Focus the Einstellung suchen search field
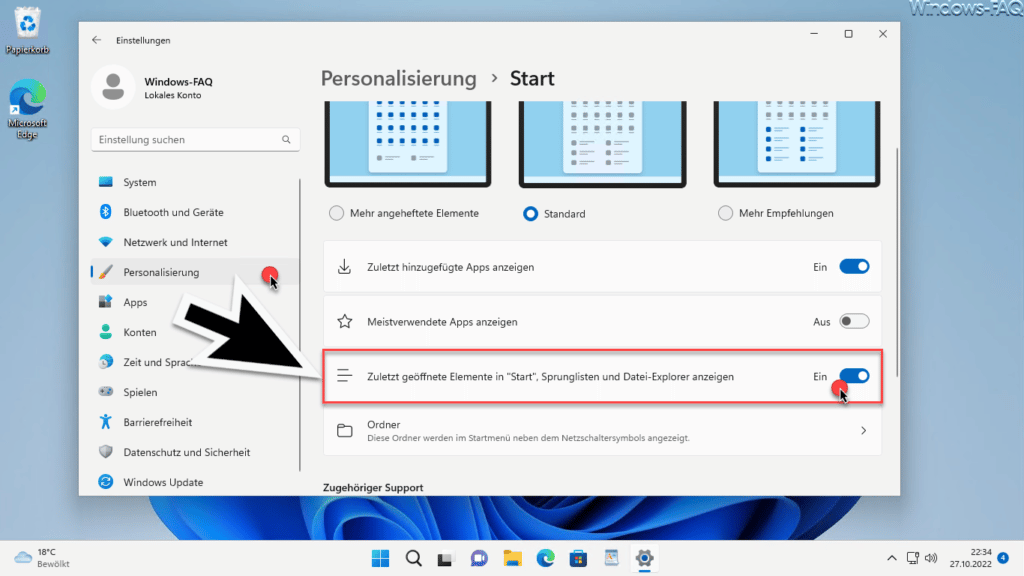The width and height of the screenshot is (1024, 576). (195, 140)
